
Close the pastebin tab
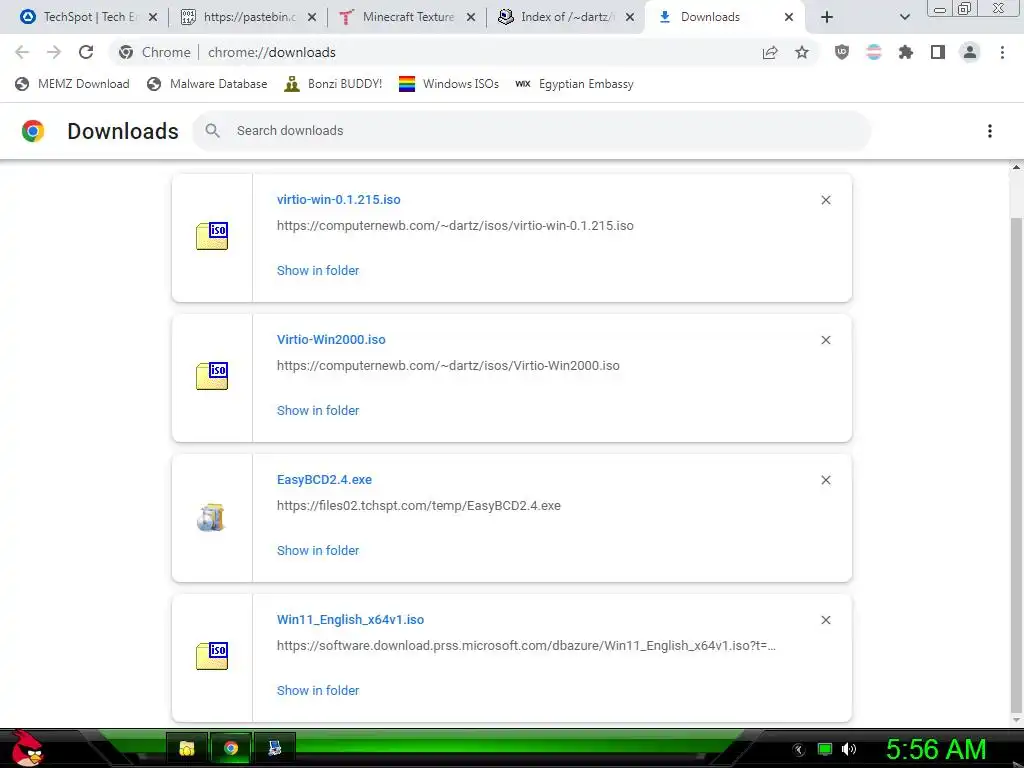(312, 17)
